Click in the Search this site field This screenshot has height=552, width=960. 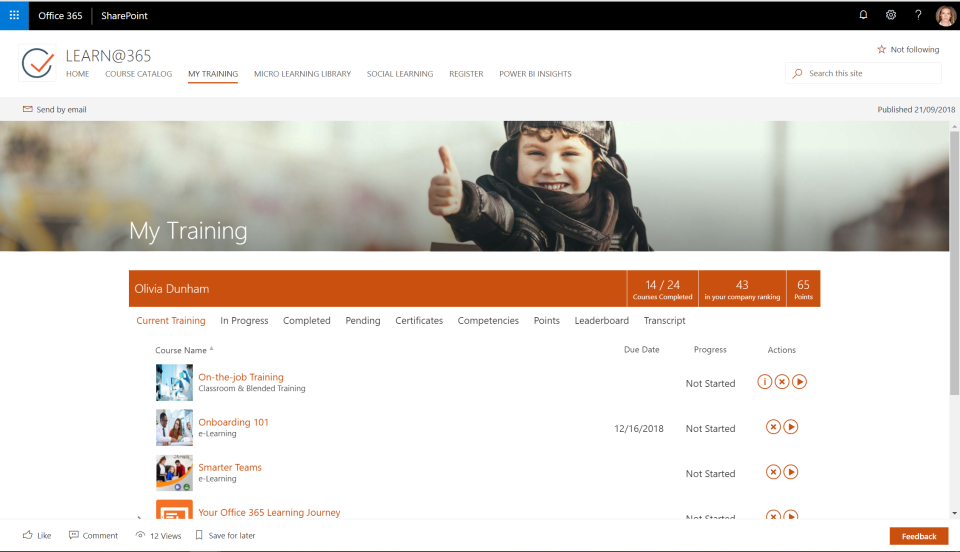(863, 73)
